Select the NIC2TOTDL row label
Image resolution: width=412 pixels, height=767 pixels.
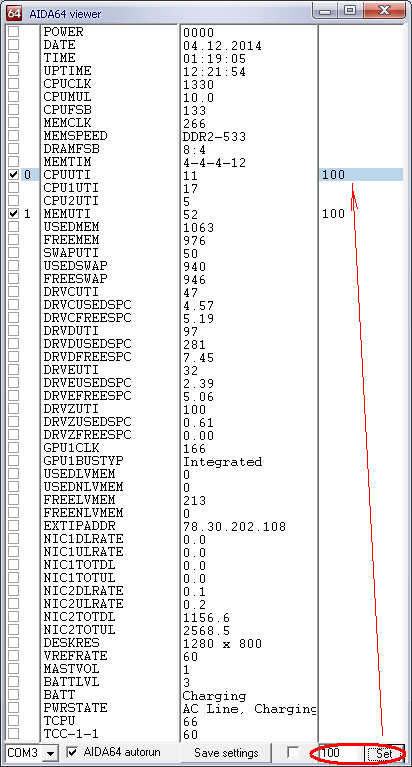point(79,617)
